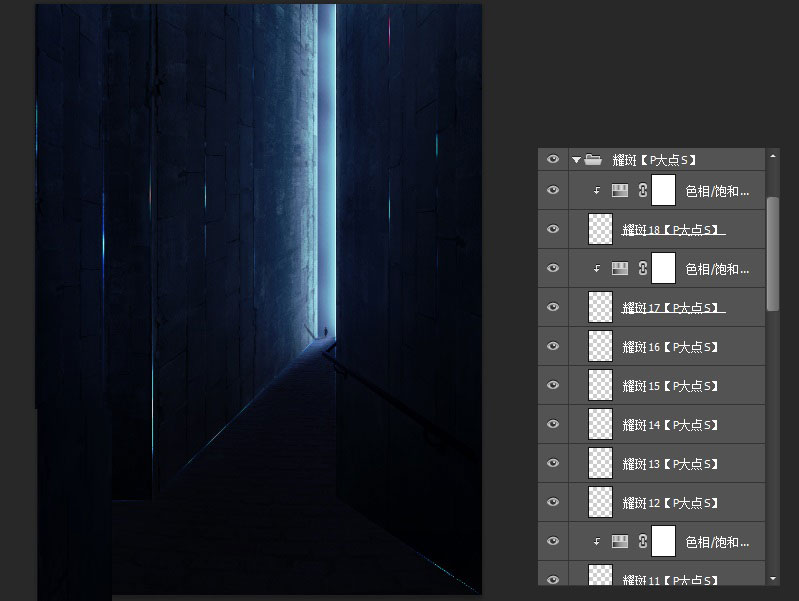
Task: Click 色相/饱和 name above 耀斑11 layer
Action: pyautogui.click(x=717, y=542)
